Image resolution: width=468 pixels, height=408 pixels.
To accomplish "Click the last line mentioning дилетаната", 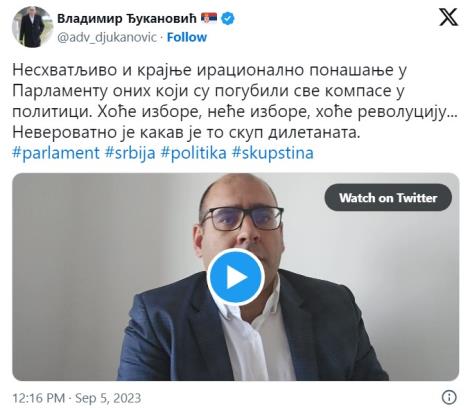I will point(186,132).
